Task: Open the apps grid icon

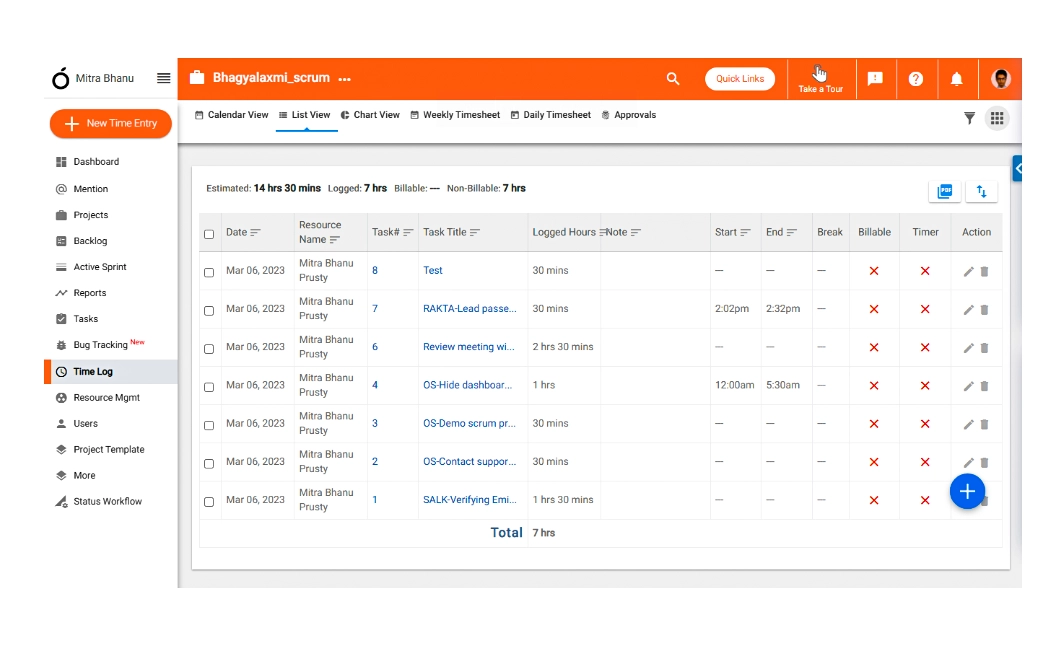Action: (996, 118)
